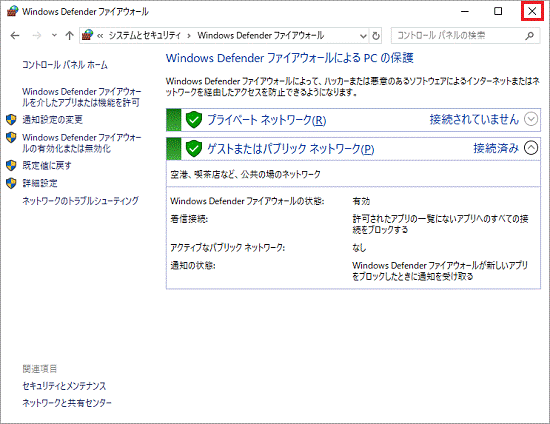Image resolution: width=550 pixels, height=424 pixels.
Task: Open the recent locations dropdown arrow
Action: tap(54, 35)
